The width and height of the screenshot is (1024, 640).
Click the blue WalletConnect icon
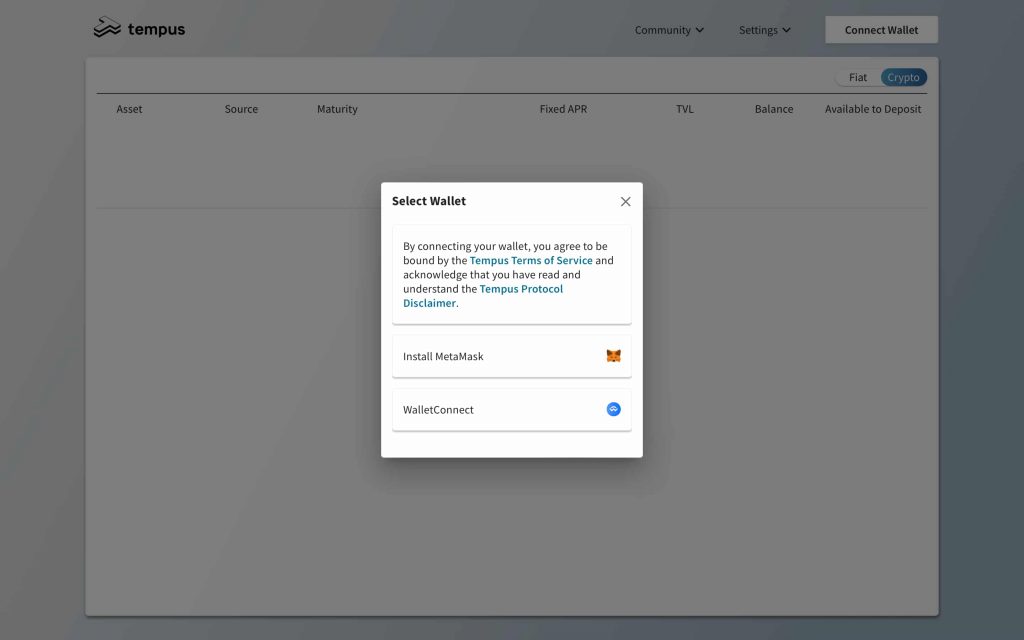click(x=613, y=409)
